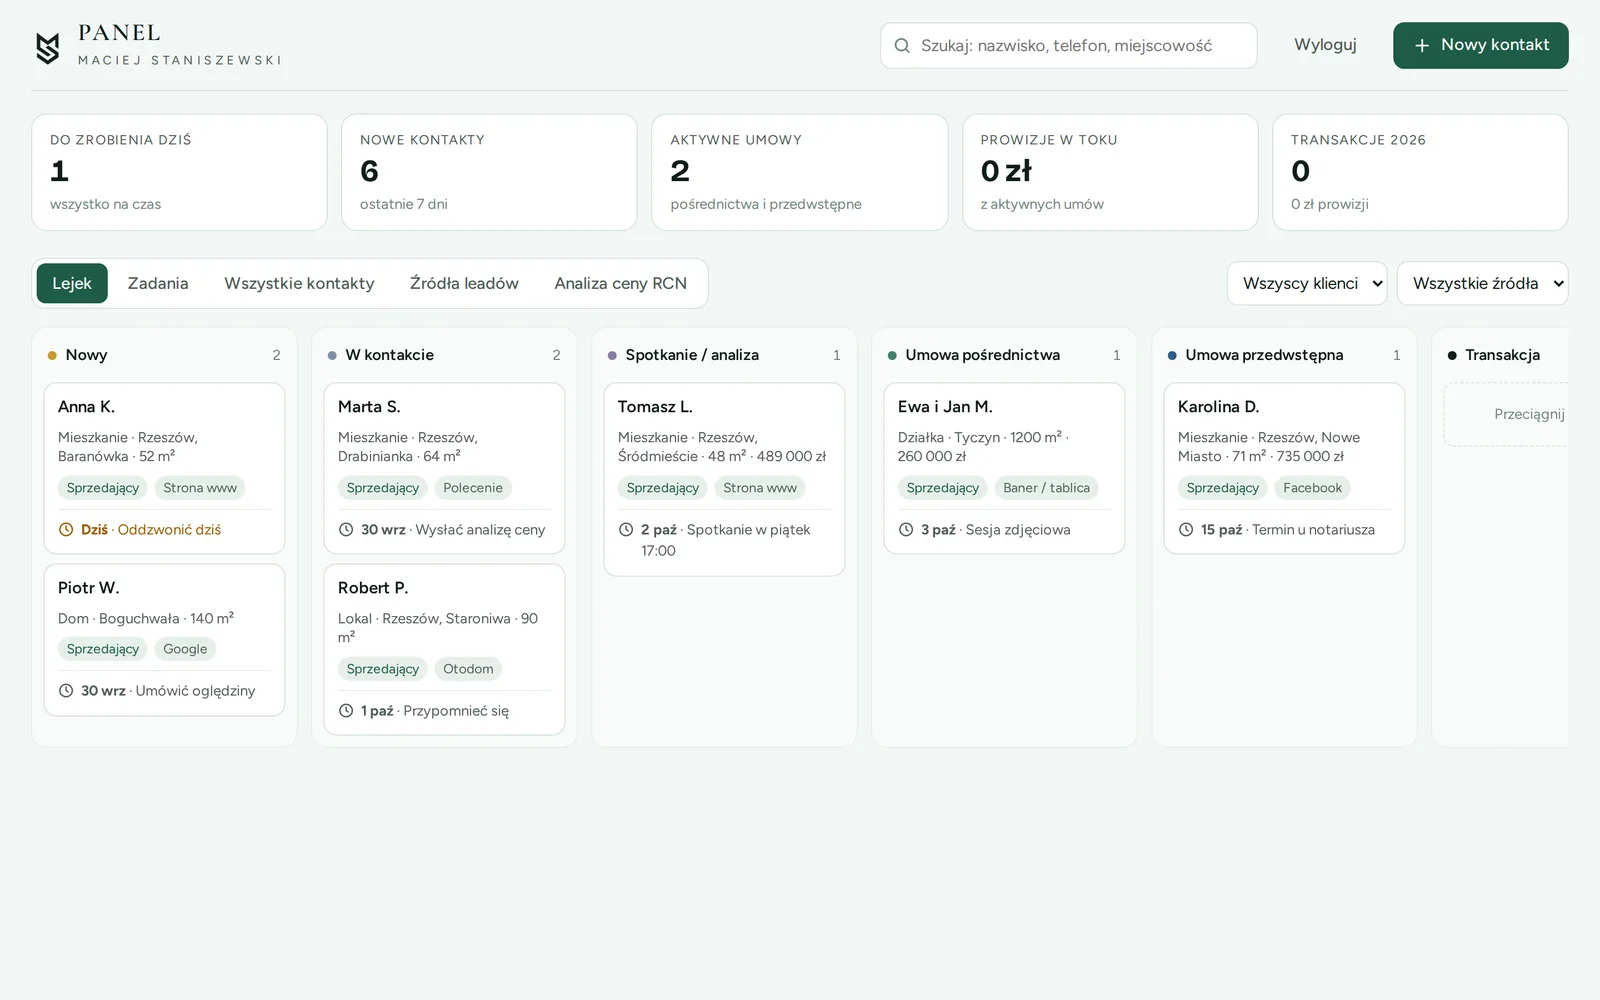Click the clock icon on Ewa i Jan M. card
The image size is (1600, 1000).
(906, 530)
